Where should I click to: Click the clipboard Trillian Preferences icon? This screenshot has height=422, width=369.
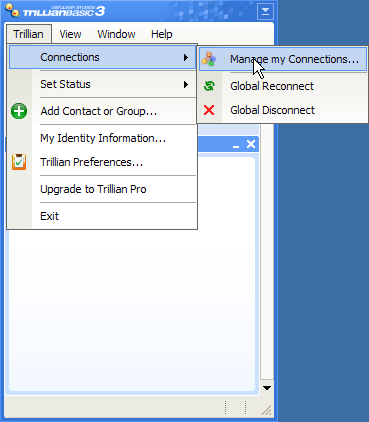point(19,162)
